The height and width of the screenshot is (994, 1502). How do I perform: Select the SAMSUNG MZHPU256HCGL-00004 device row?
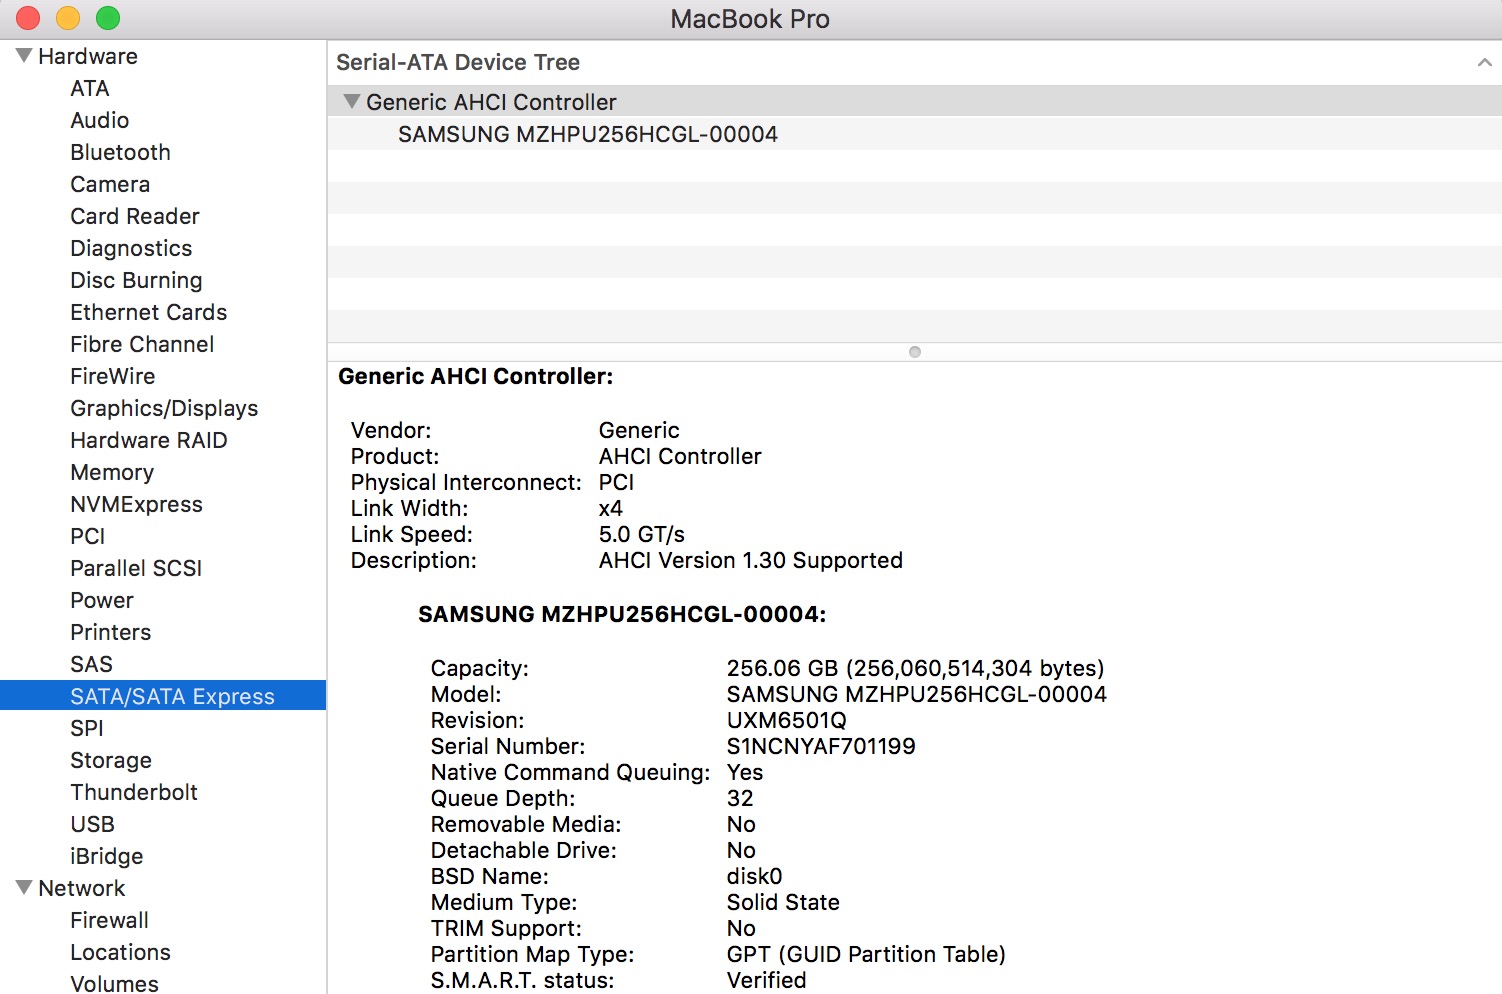(x=914, y=134)
